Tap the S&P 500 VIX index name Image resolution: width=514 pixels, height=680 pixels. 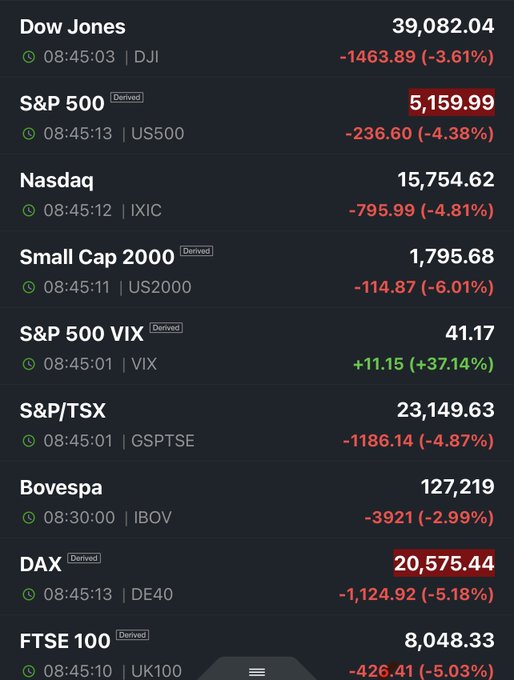click(x=82, y=334)
